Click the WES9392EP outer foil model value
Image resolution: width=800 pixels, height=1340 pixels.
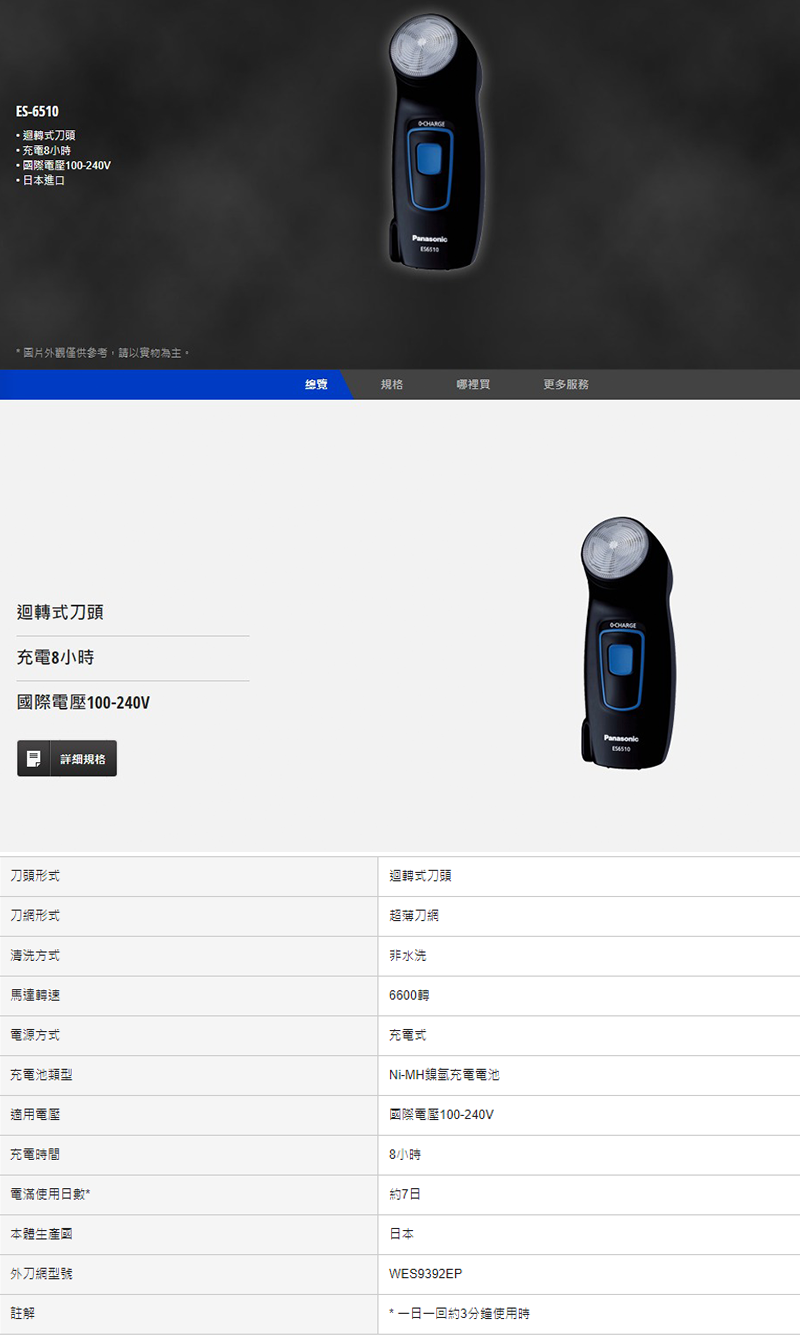tap(426, 1274)
